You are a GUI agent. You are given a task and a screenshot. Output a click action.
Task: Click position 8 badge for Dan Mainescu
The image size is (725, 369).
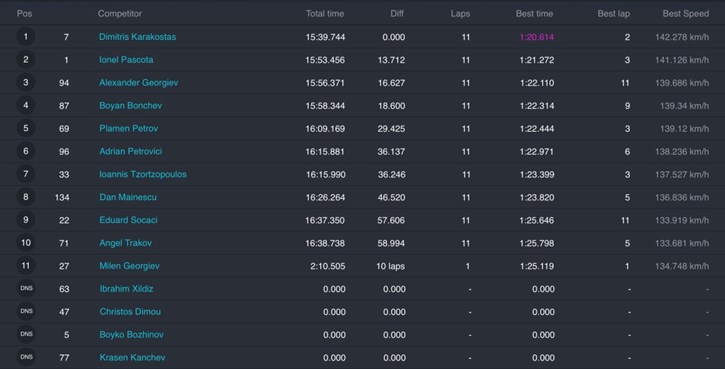pyautogui.click(x=26, y=197)
